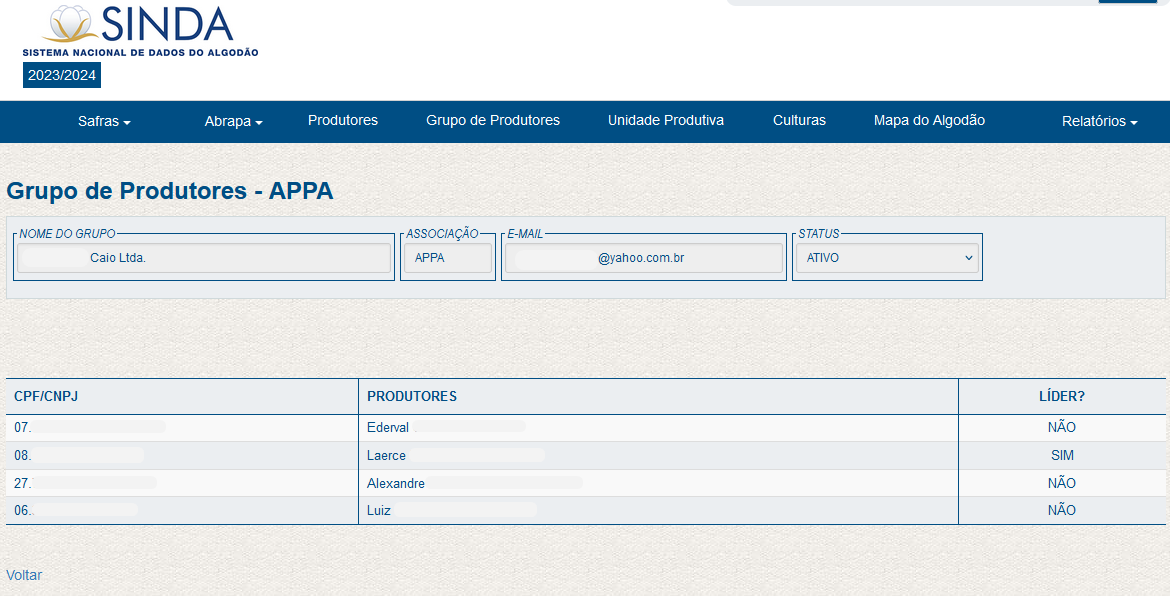Image resolution: width=1170 pixels, height=596 pixels.
Task: Open Grupo de Produtores menu item
Action: (493, 120)
